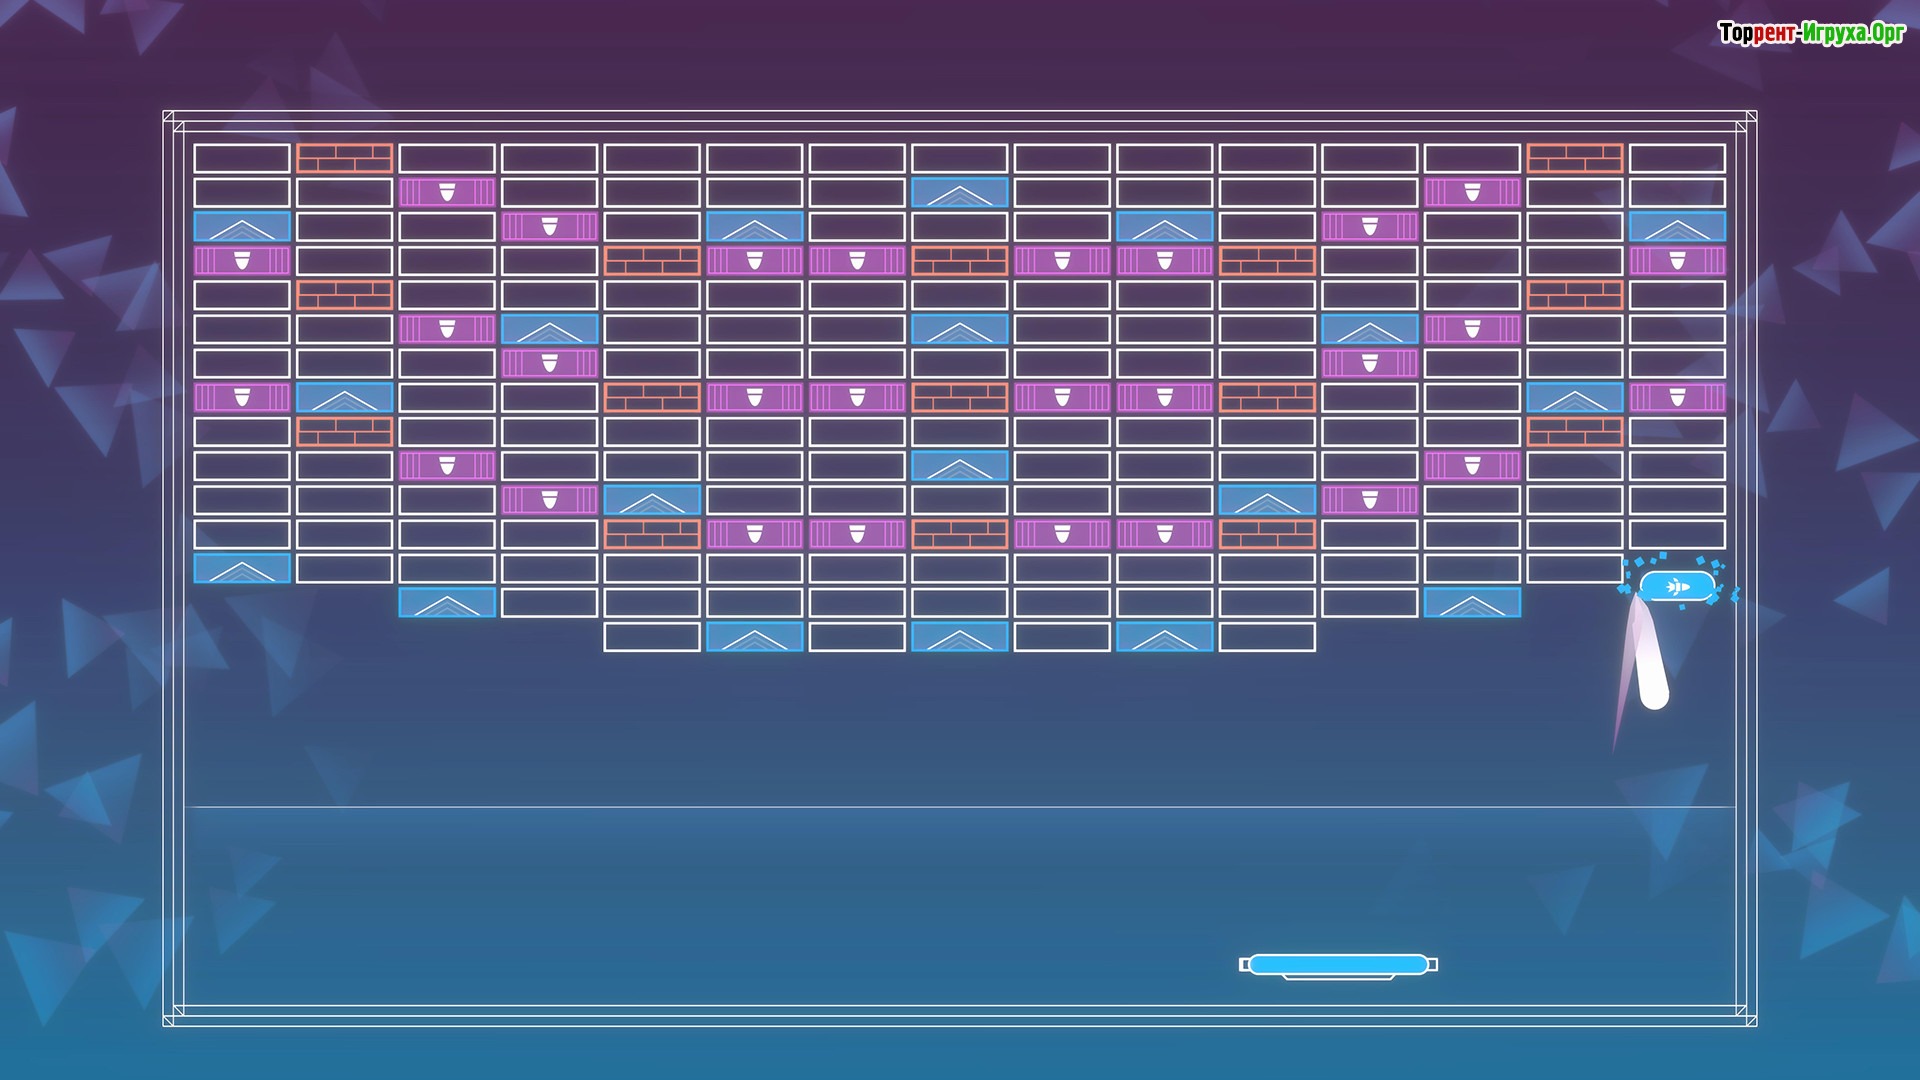Open the Торрент-Игруха.Орг watermark link
This screenshot has height=1080, width=1920.
click(x=1811, y=33)
